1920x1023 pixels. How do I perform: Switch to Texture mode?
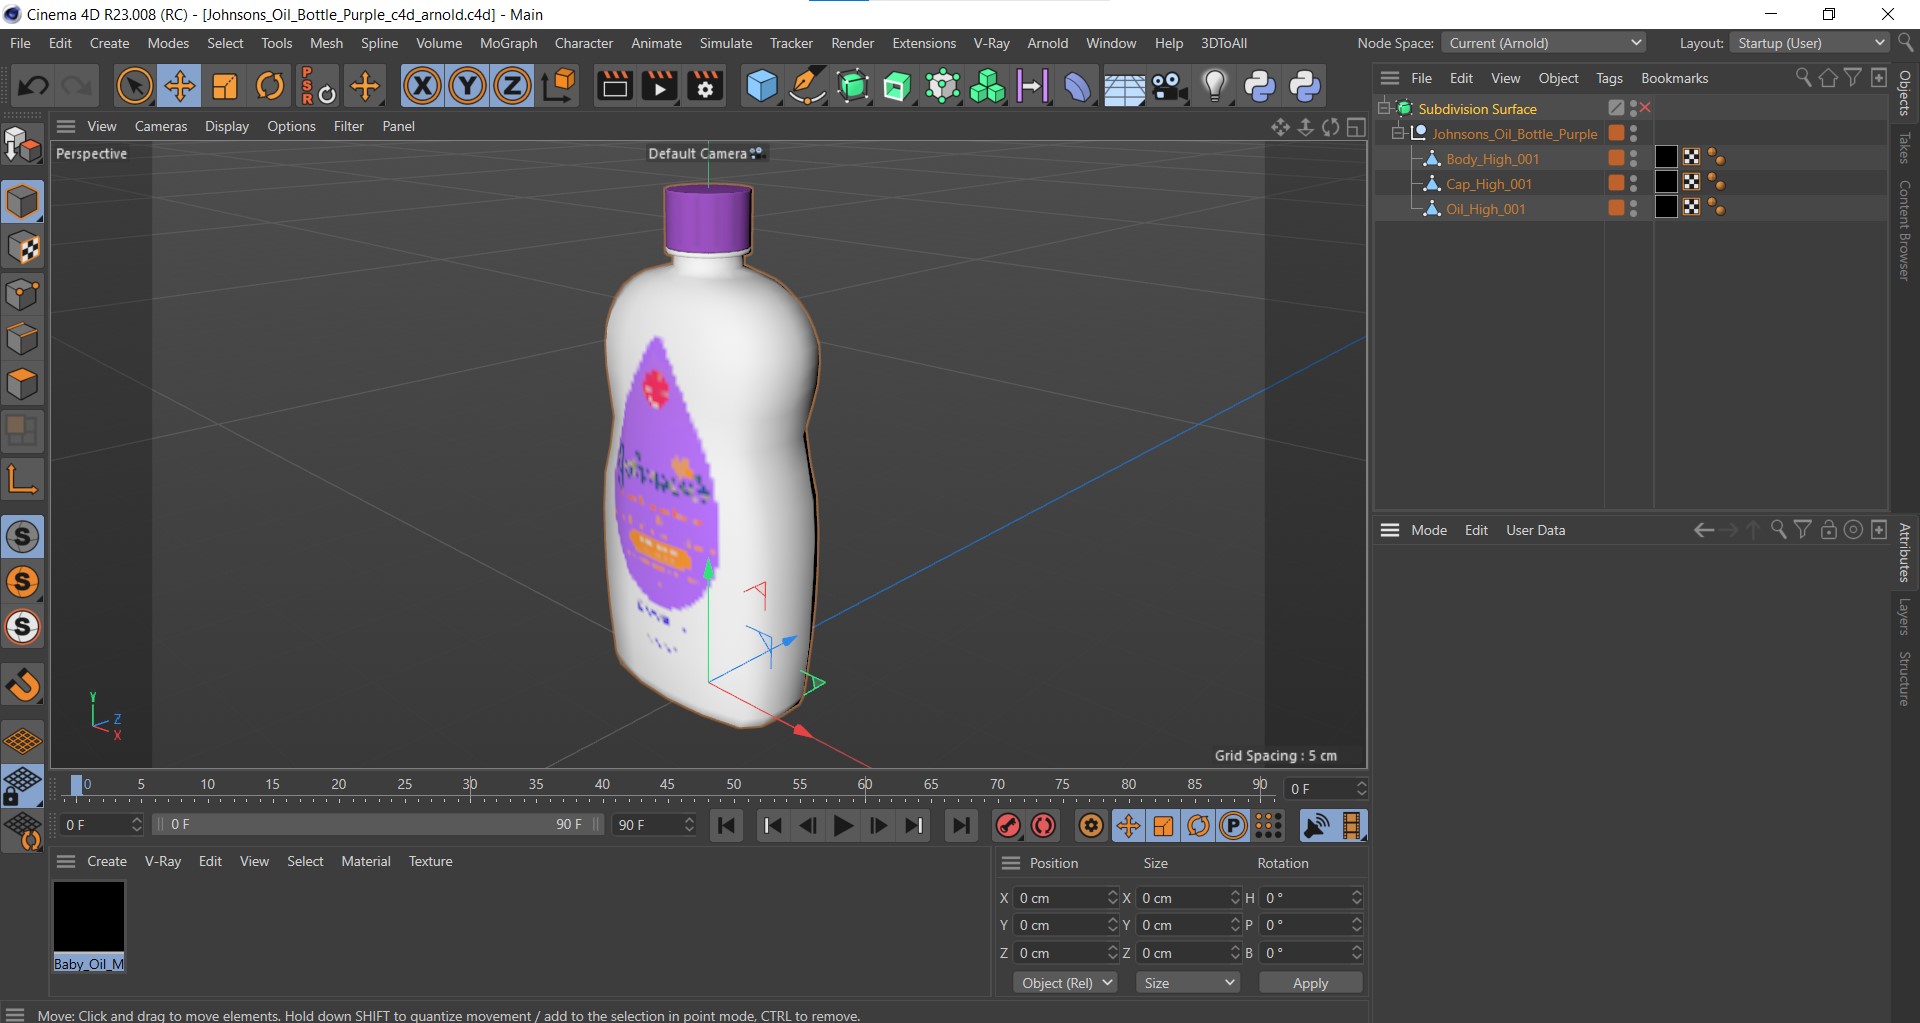point(22,248)
